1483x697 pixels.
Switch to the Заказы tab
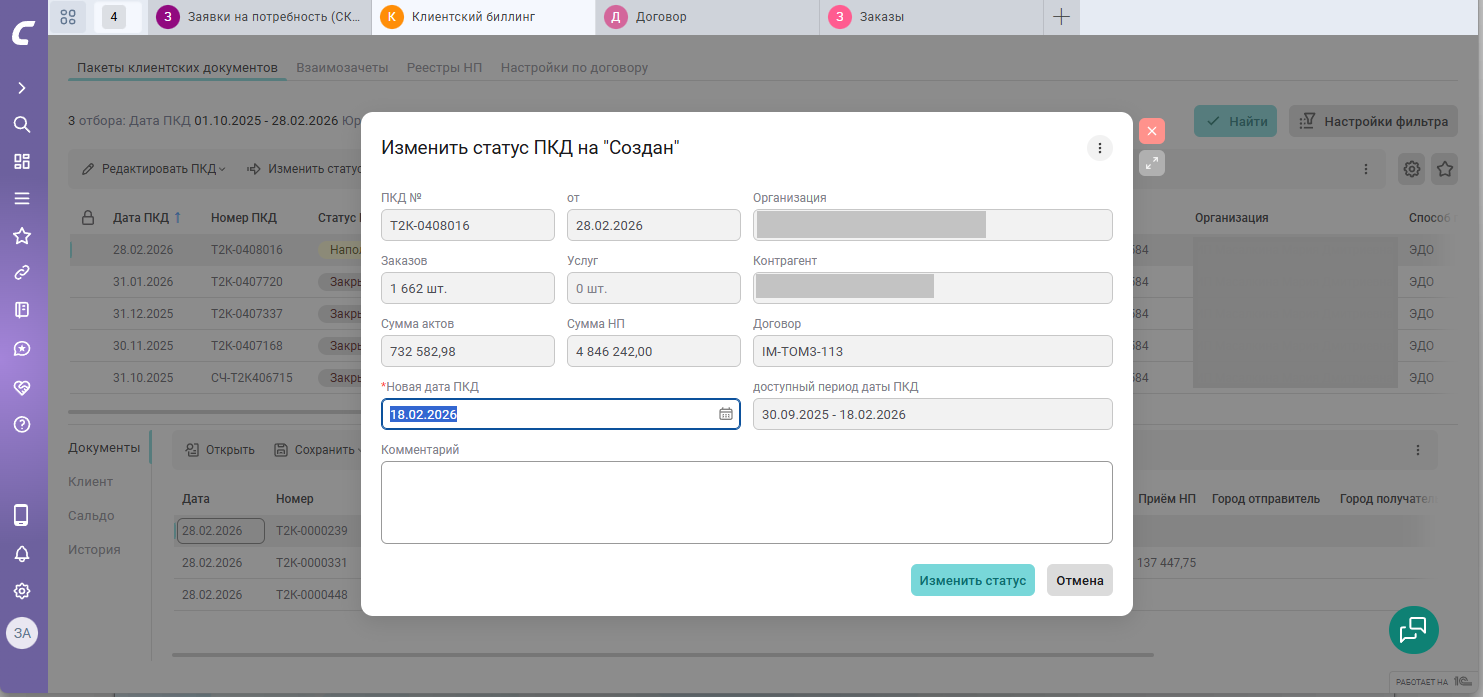(931, 17)
